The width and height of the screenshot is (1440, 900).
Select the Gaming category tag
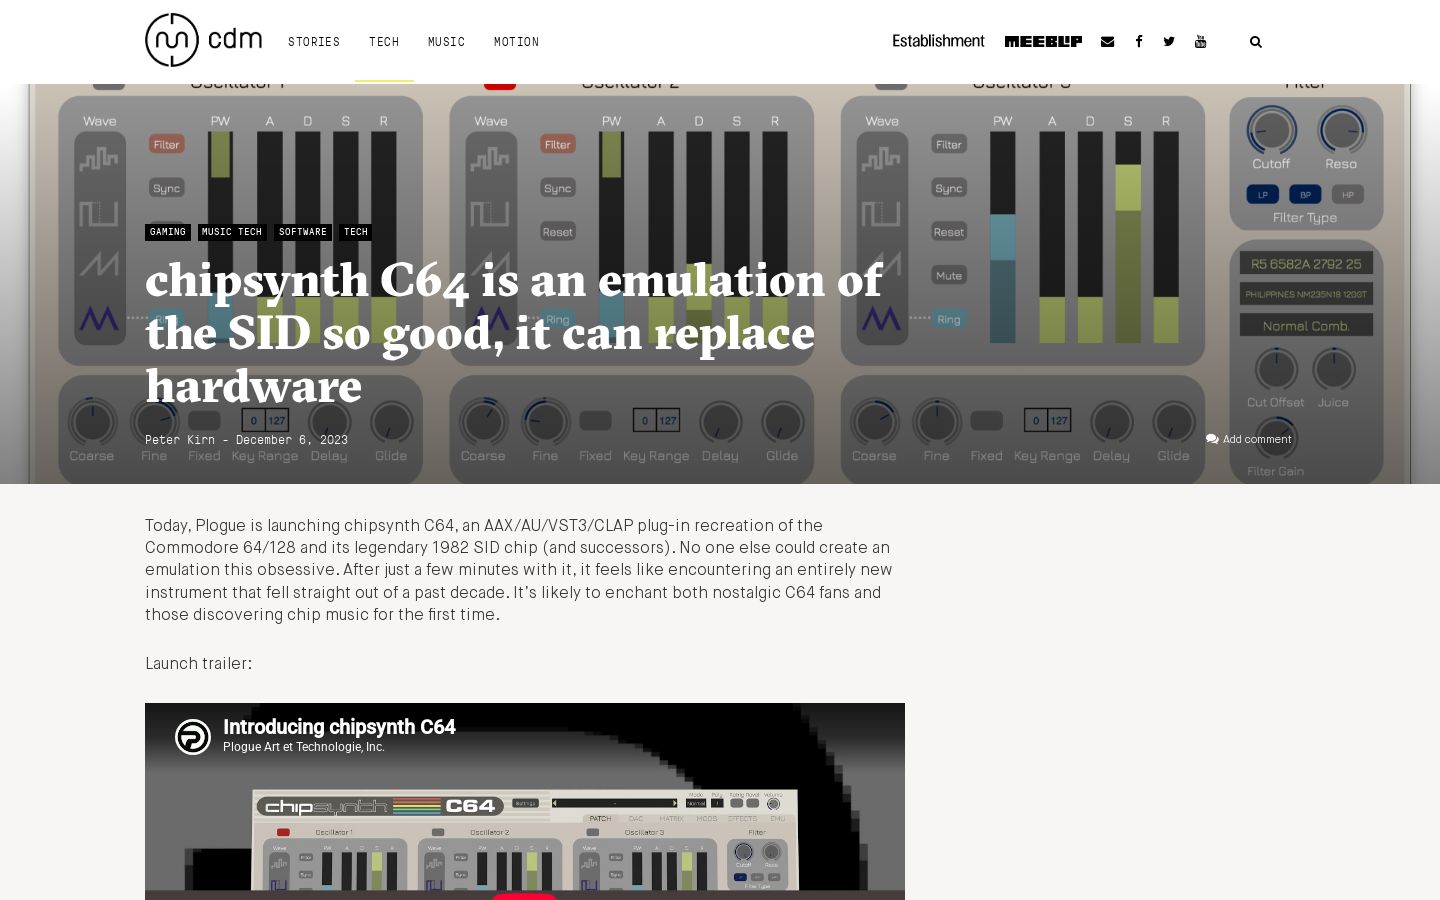[x=168, y=232]
